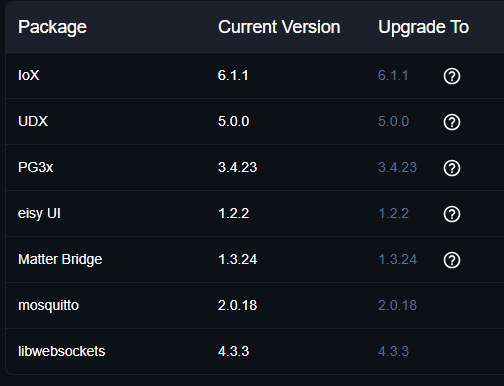Click the Current Version column header
Screen dimensions: 504x386
(279, 27)
